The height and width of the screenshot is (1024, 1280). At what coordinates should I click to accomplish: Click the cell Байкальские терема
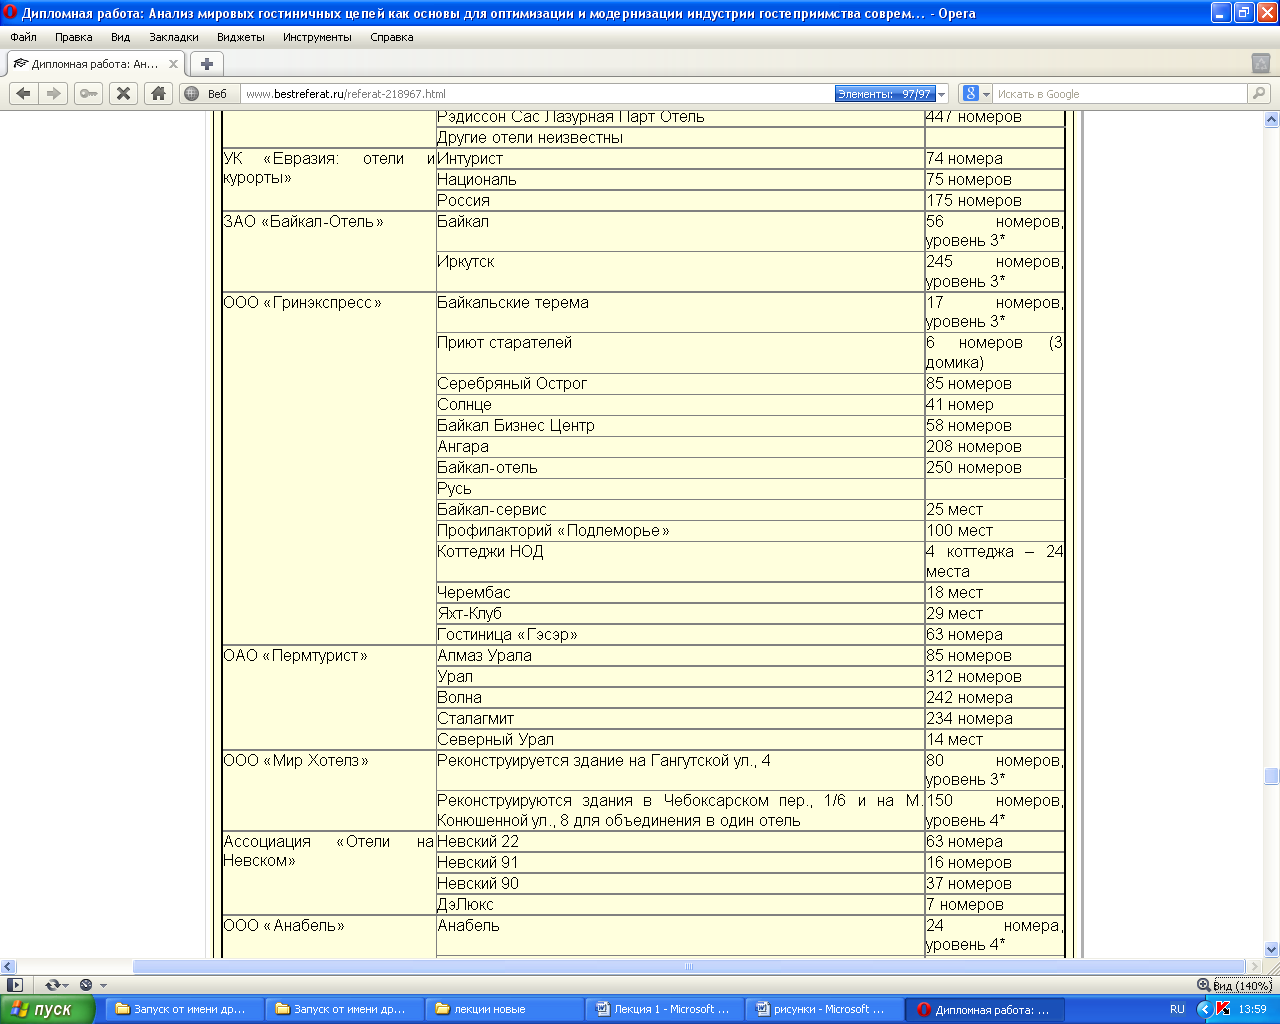[x=680, y=312]
